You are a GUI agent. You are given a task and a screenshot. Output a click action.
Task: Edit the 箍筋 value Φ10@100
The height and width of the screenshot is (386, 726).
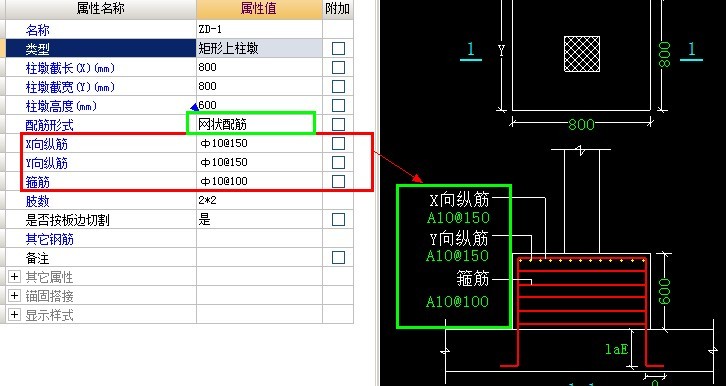point(259,181)
